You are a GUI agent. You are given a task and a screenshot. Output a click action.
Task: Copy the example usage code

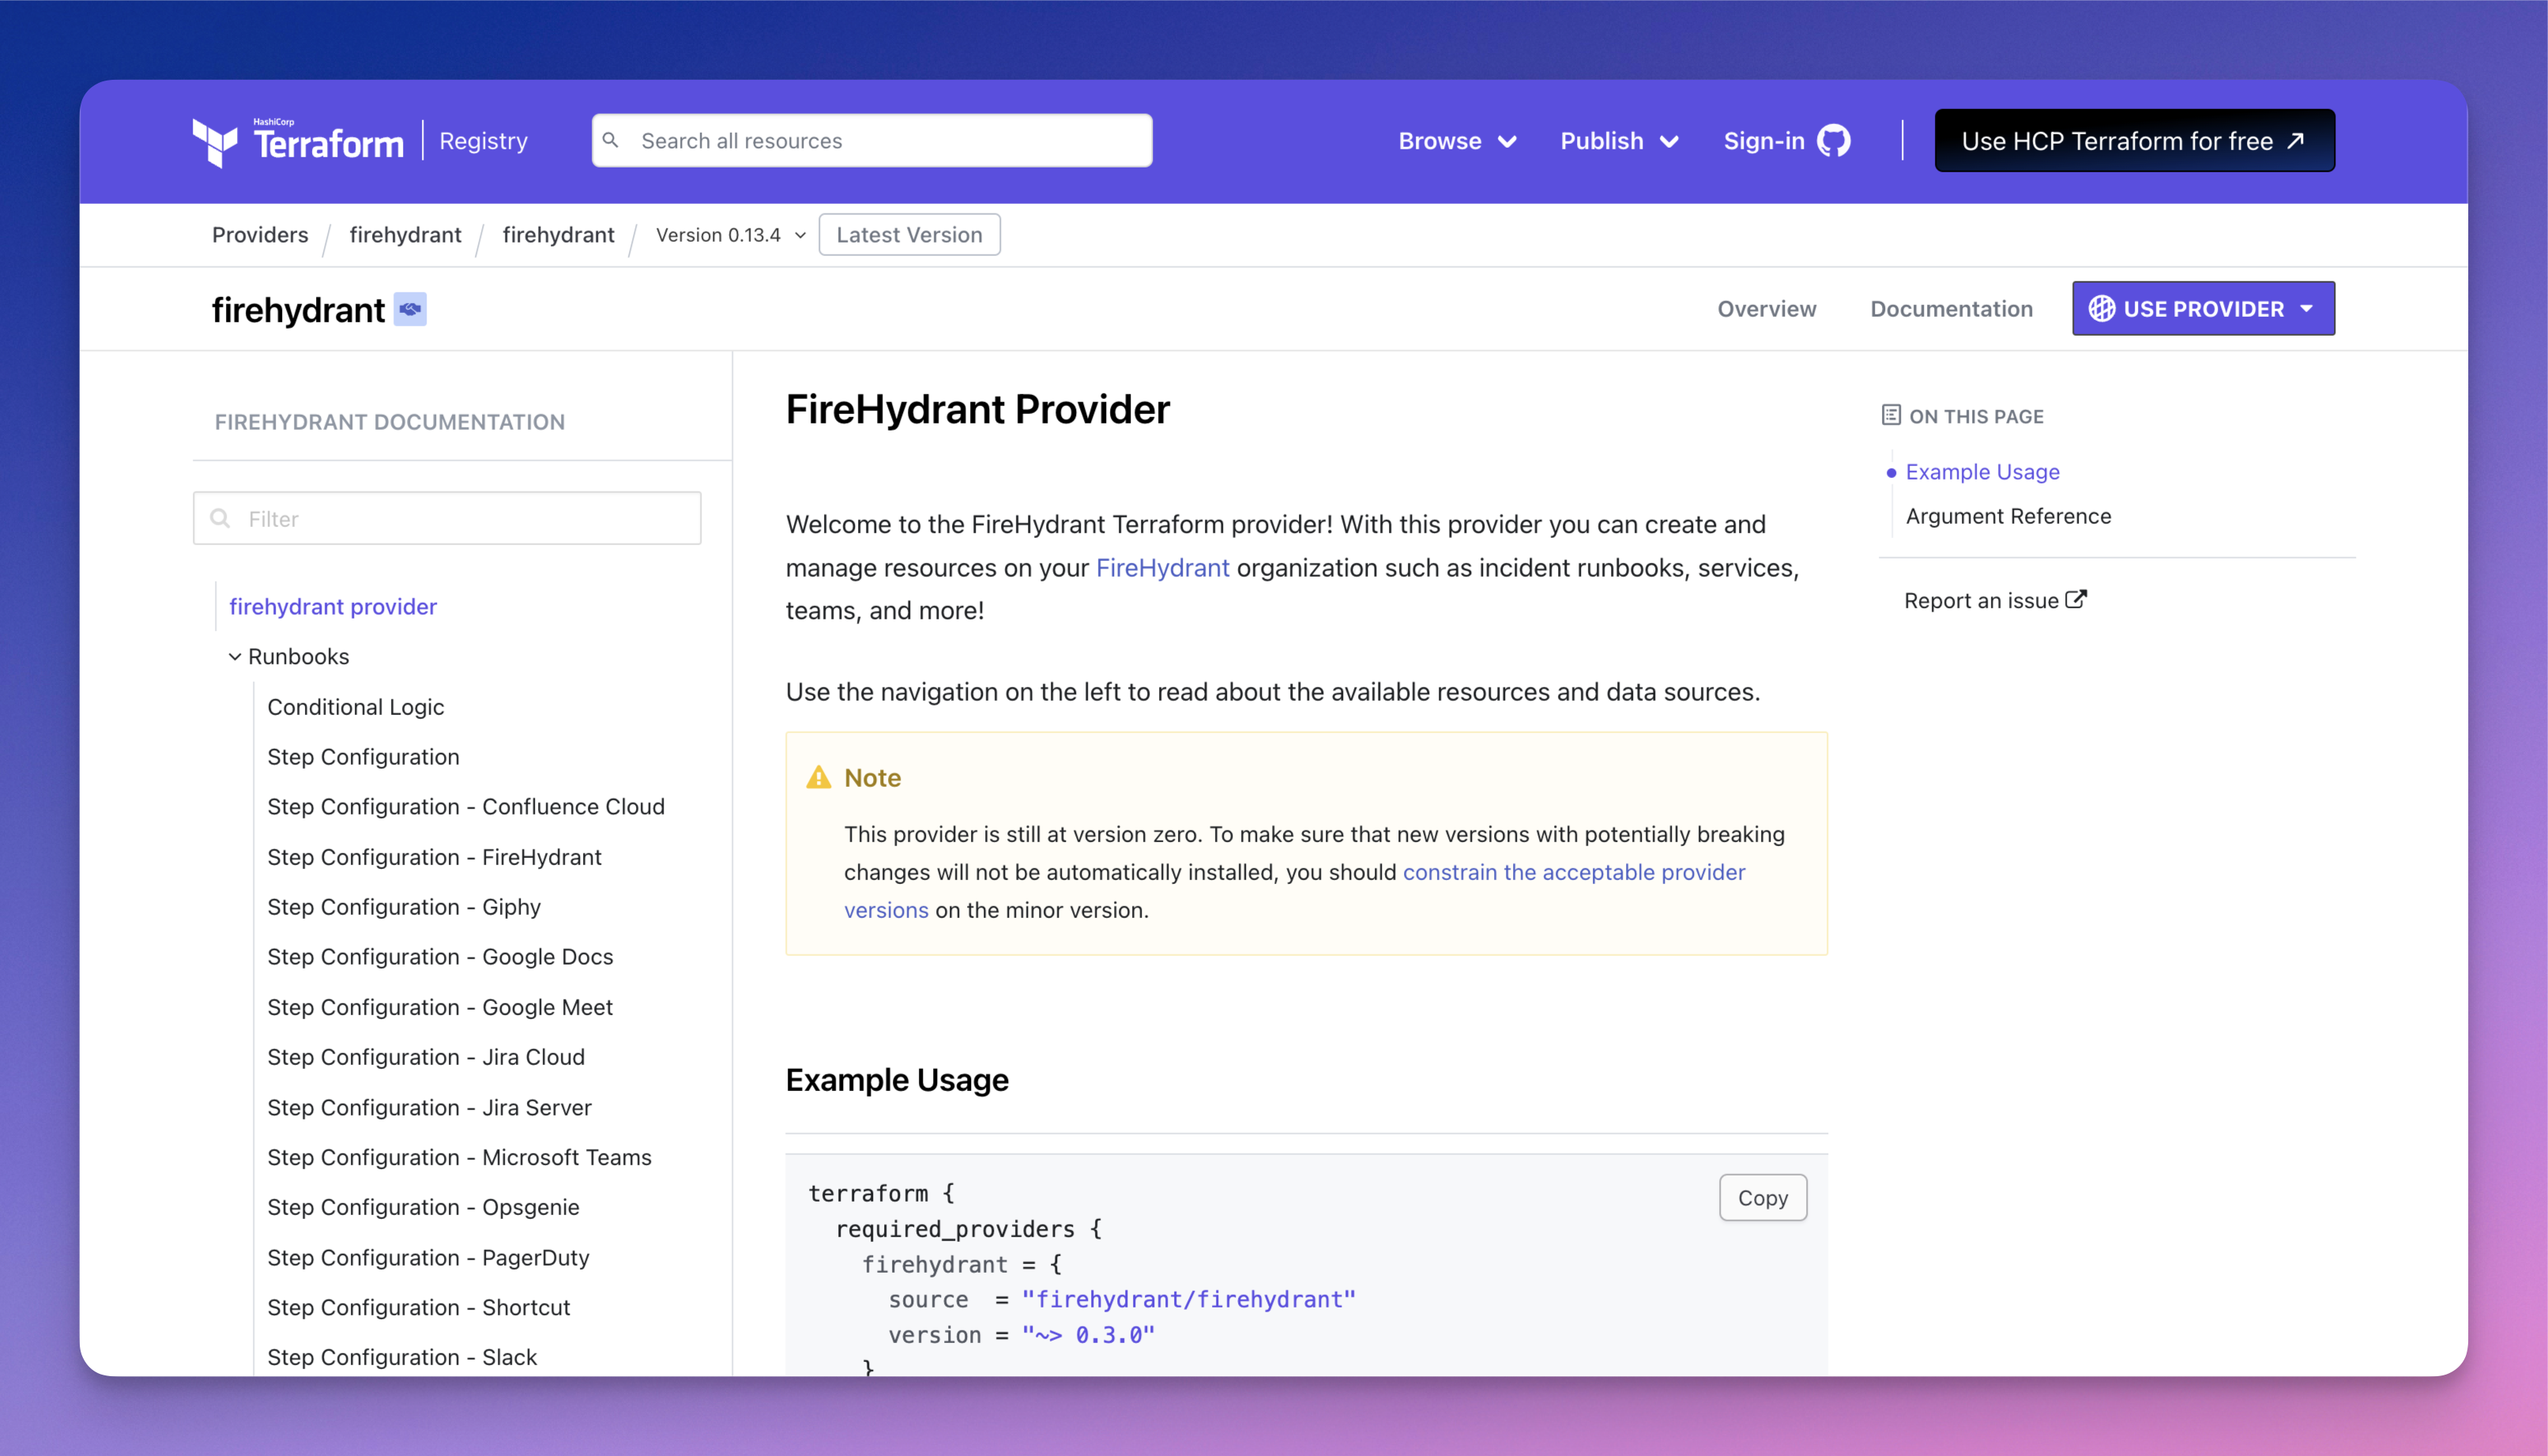[x=1762, y=1197]
